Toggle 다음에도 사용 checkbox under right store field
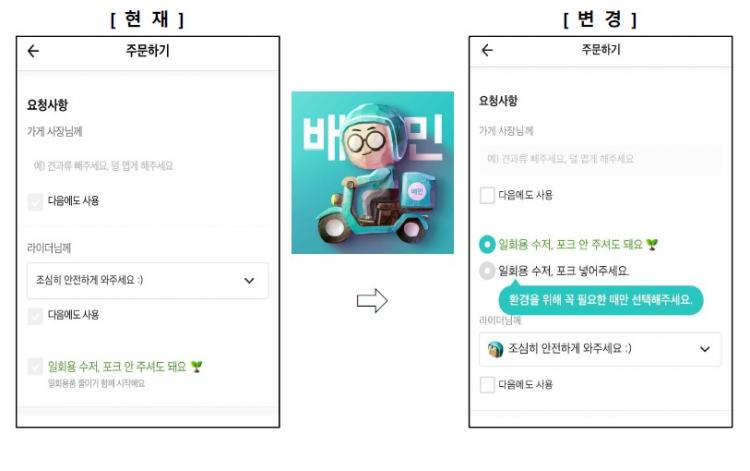Viewport: 750px width, 471px height. click(x=487, y=195)
